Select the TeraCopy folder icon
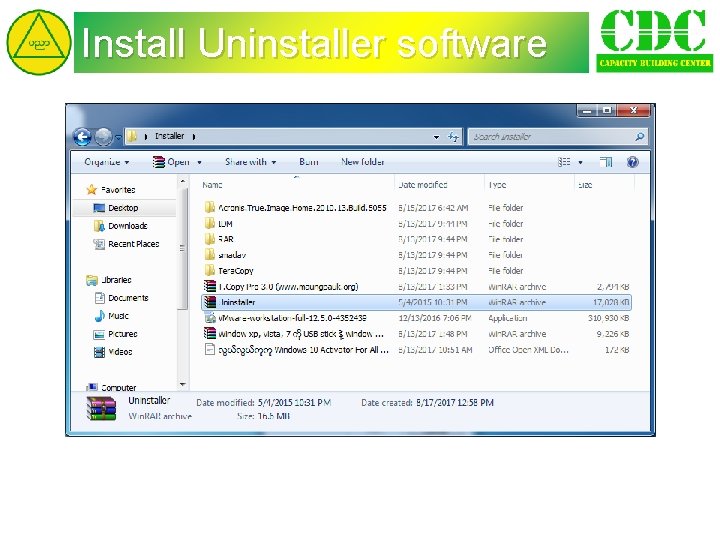Image resolution: width=720 pixels, height=540 pixels. tap(210, 270)
